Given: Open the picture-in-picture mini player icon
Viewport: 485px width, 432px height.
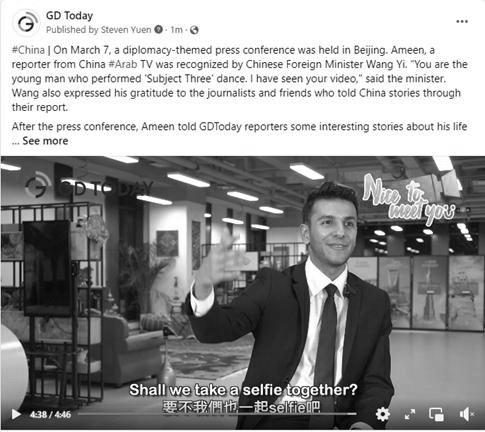Looking at the screenshot, I should 436,414.
